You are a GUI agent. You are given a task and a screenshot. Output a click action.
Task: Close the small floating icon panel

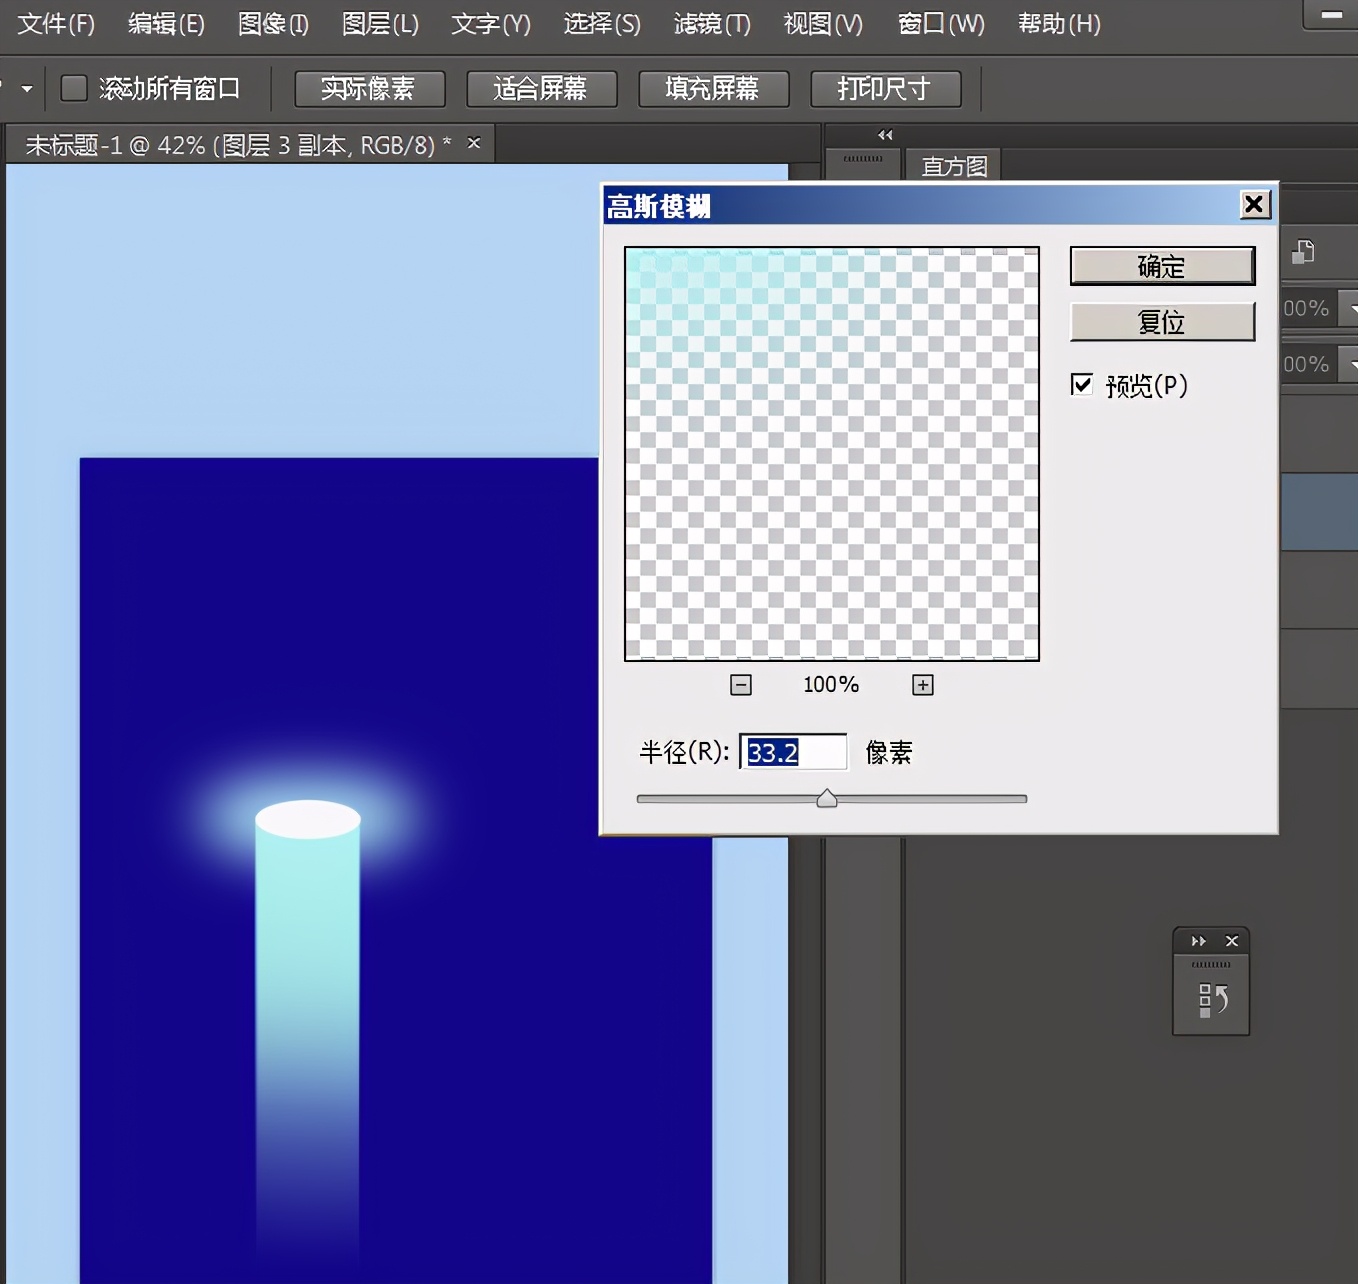coord(1232,941)
